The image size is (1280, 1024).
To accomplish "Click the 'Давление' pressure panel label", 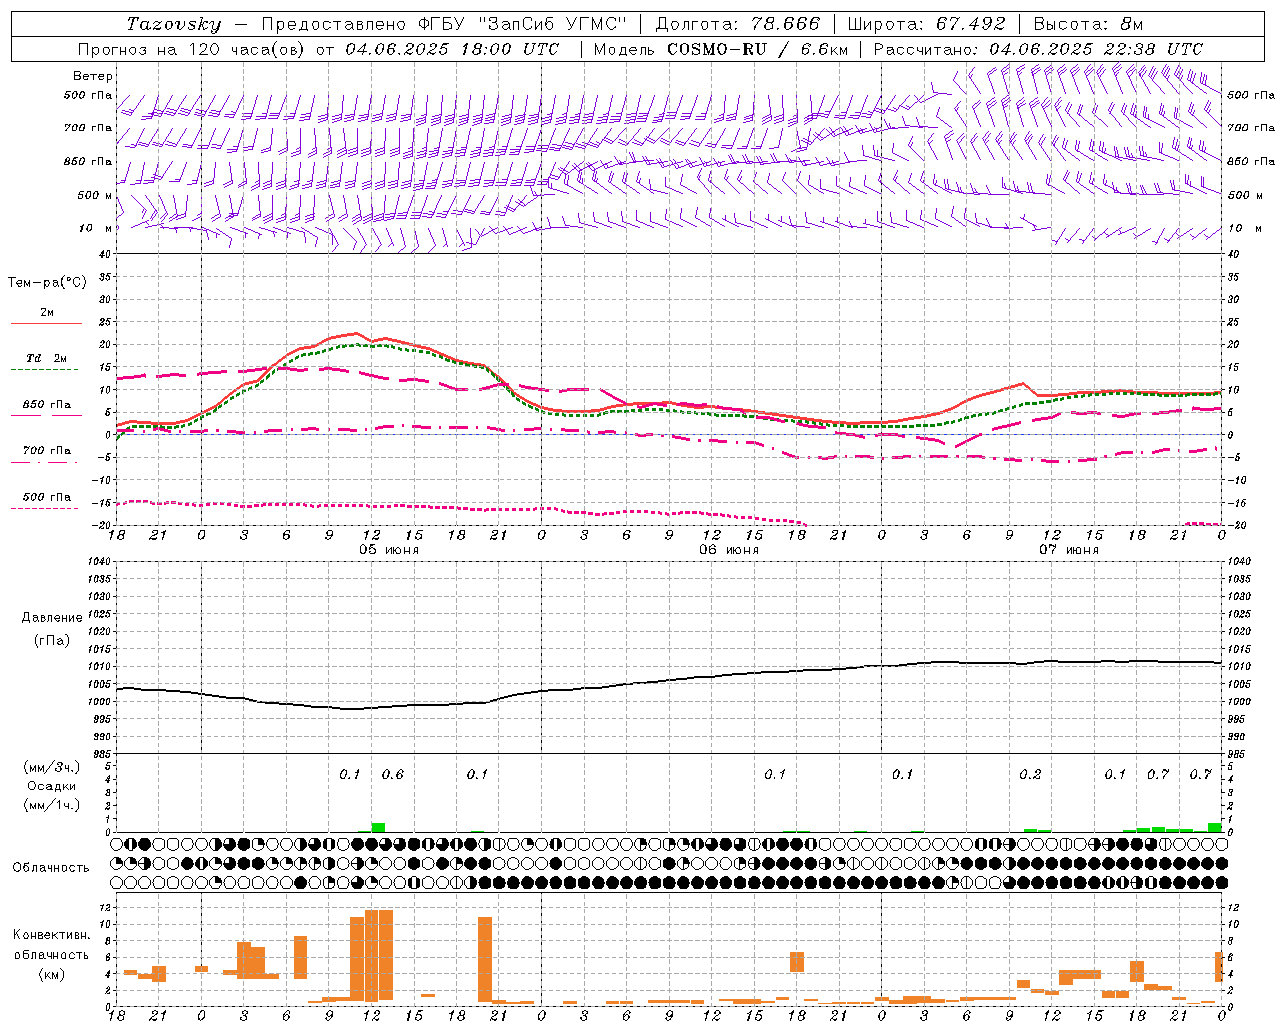I will [51, 618].
